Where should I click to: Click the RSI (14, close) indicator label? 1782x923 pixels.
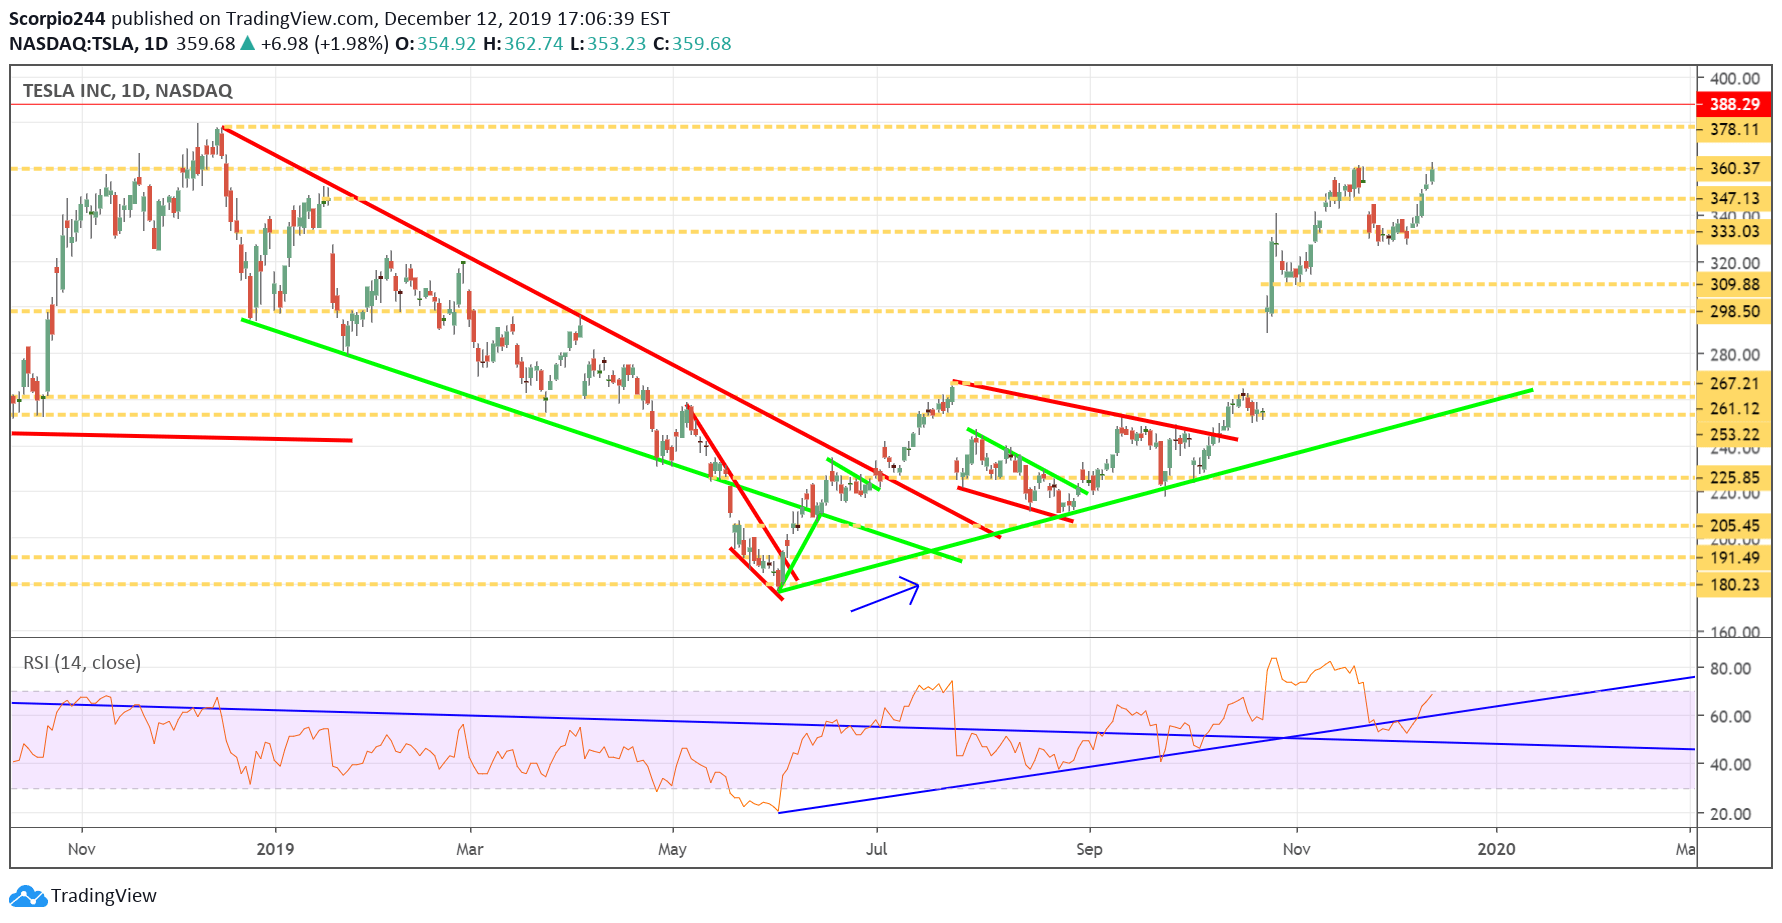pos(82,663)
